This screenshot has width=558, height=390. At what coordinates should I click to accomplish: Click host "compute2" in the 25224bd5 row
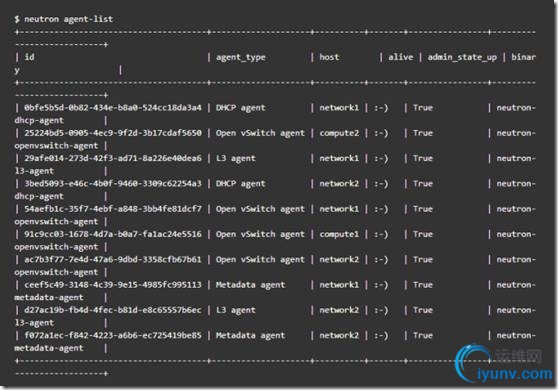click(339, 133)
